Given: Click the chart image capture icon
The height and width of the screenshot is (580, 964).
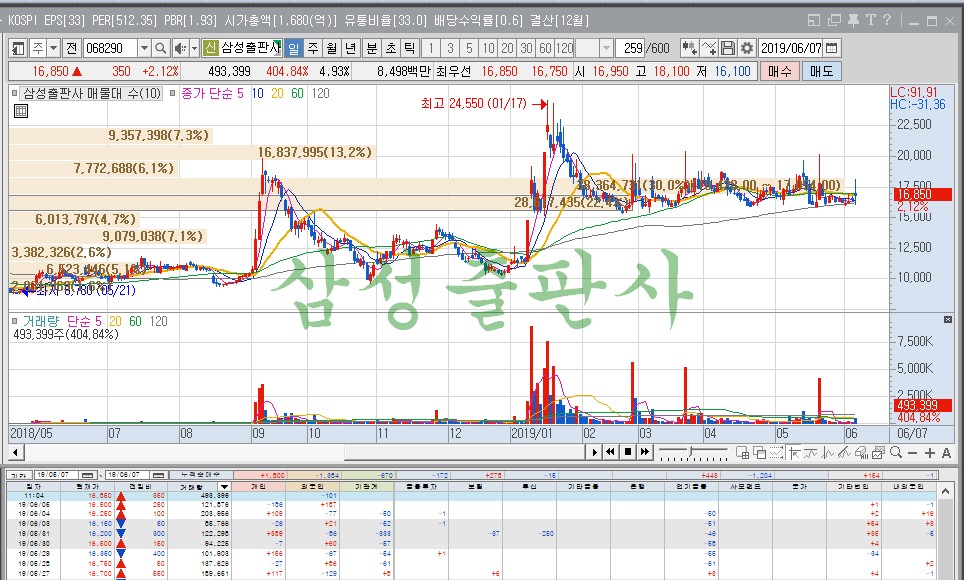Looking at the screenshot, I should coord(878,453).
